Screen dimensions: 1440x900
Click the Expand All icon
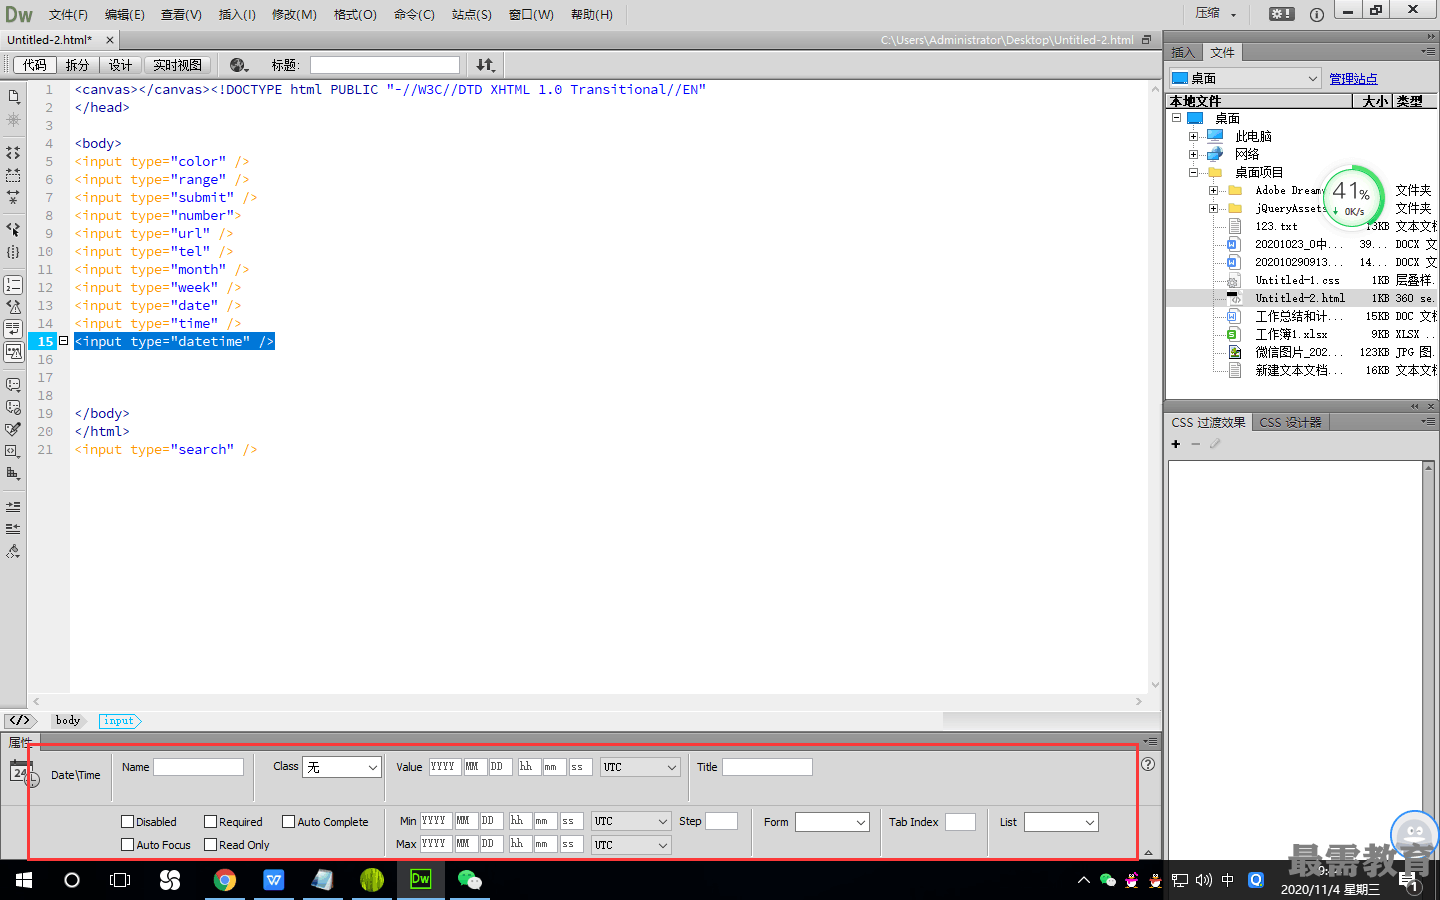tap(13, 197)
